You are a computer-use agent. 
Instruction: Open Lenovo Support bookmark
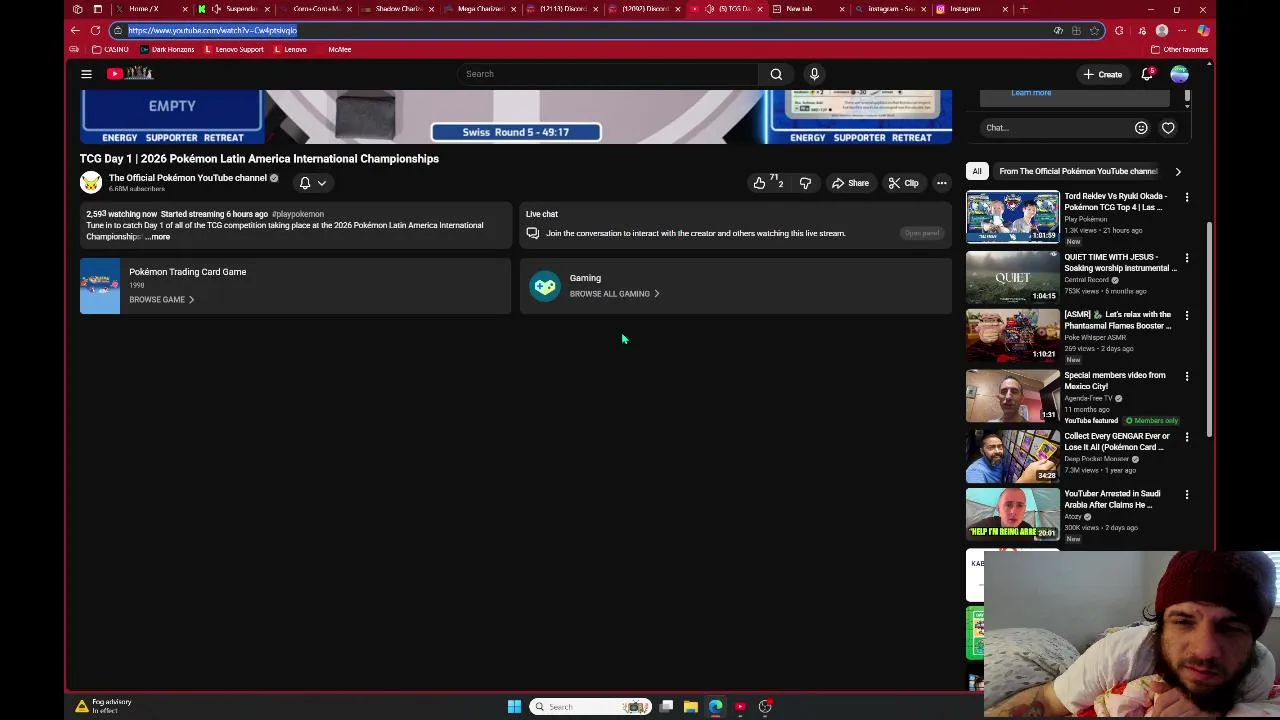tap(235, 49)
